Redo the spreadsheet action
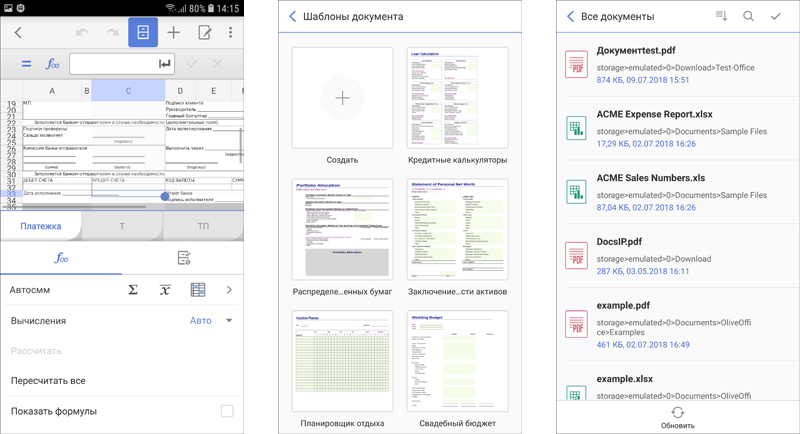This screenshot has width=800, height=434. tap(112, 33)
